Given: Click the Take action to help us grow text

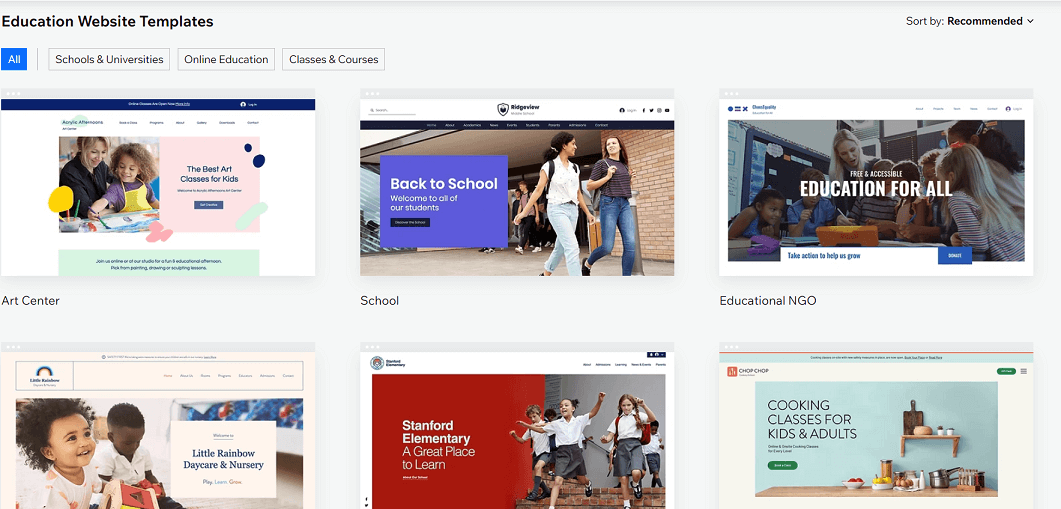Looking at the screenshot, I should [x=824, y=256].
